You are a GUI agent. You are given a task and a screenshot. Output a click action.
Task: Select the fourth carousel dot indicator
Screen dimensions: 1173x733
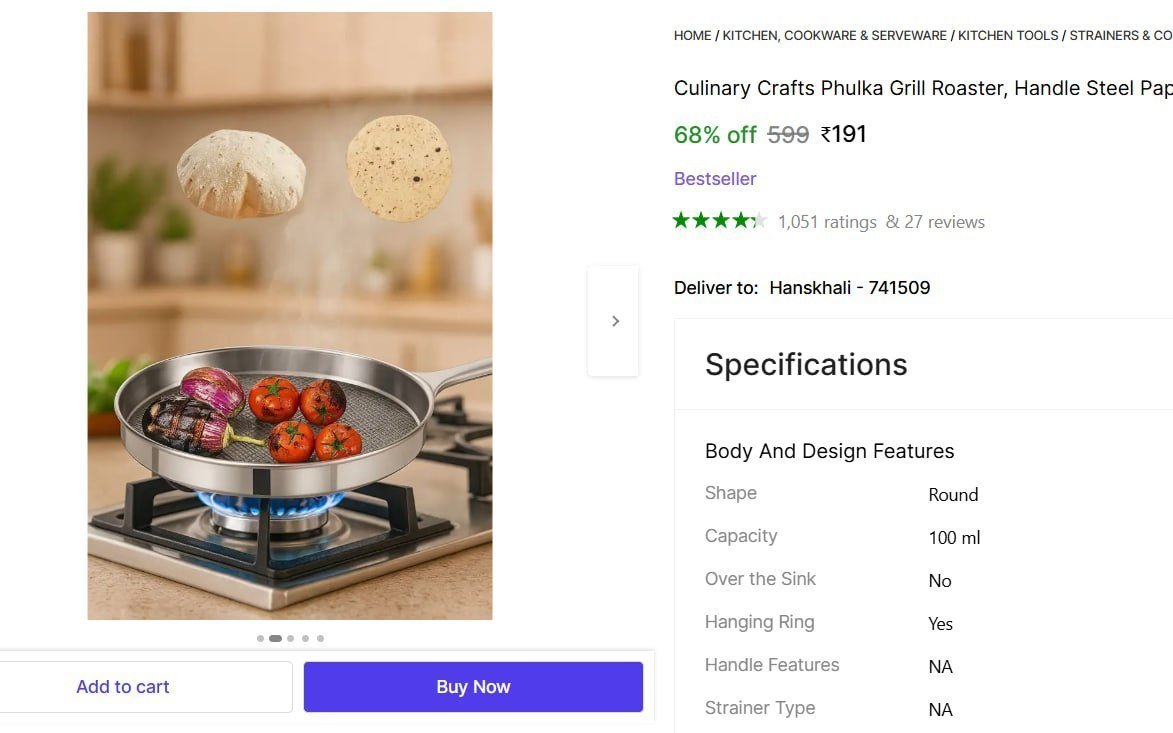coord(305,639)
